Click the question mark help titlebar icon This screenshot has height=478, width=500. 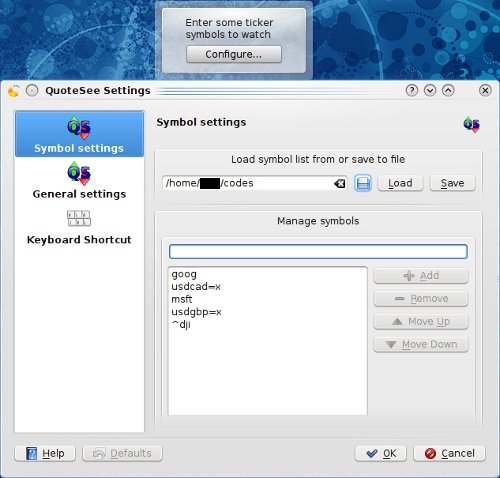click(x=412, y=90)
